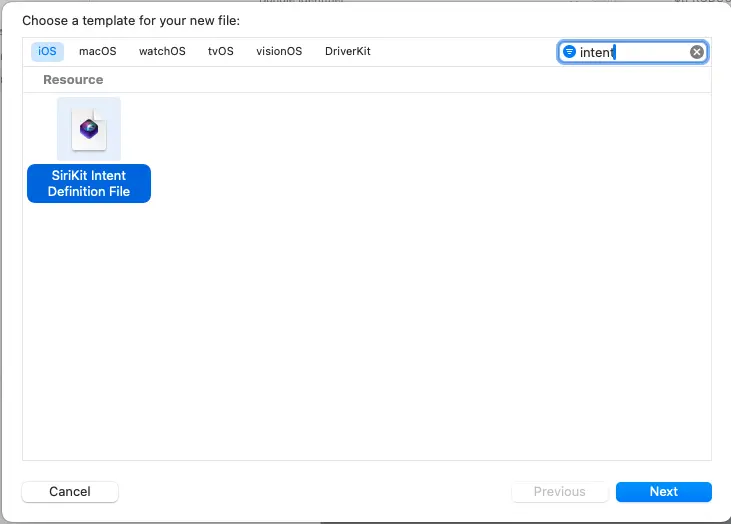Click the Resource section header
Screen dimensions: 731x524
point(73,80)
